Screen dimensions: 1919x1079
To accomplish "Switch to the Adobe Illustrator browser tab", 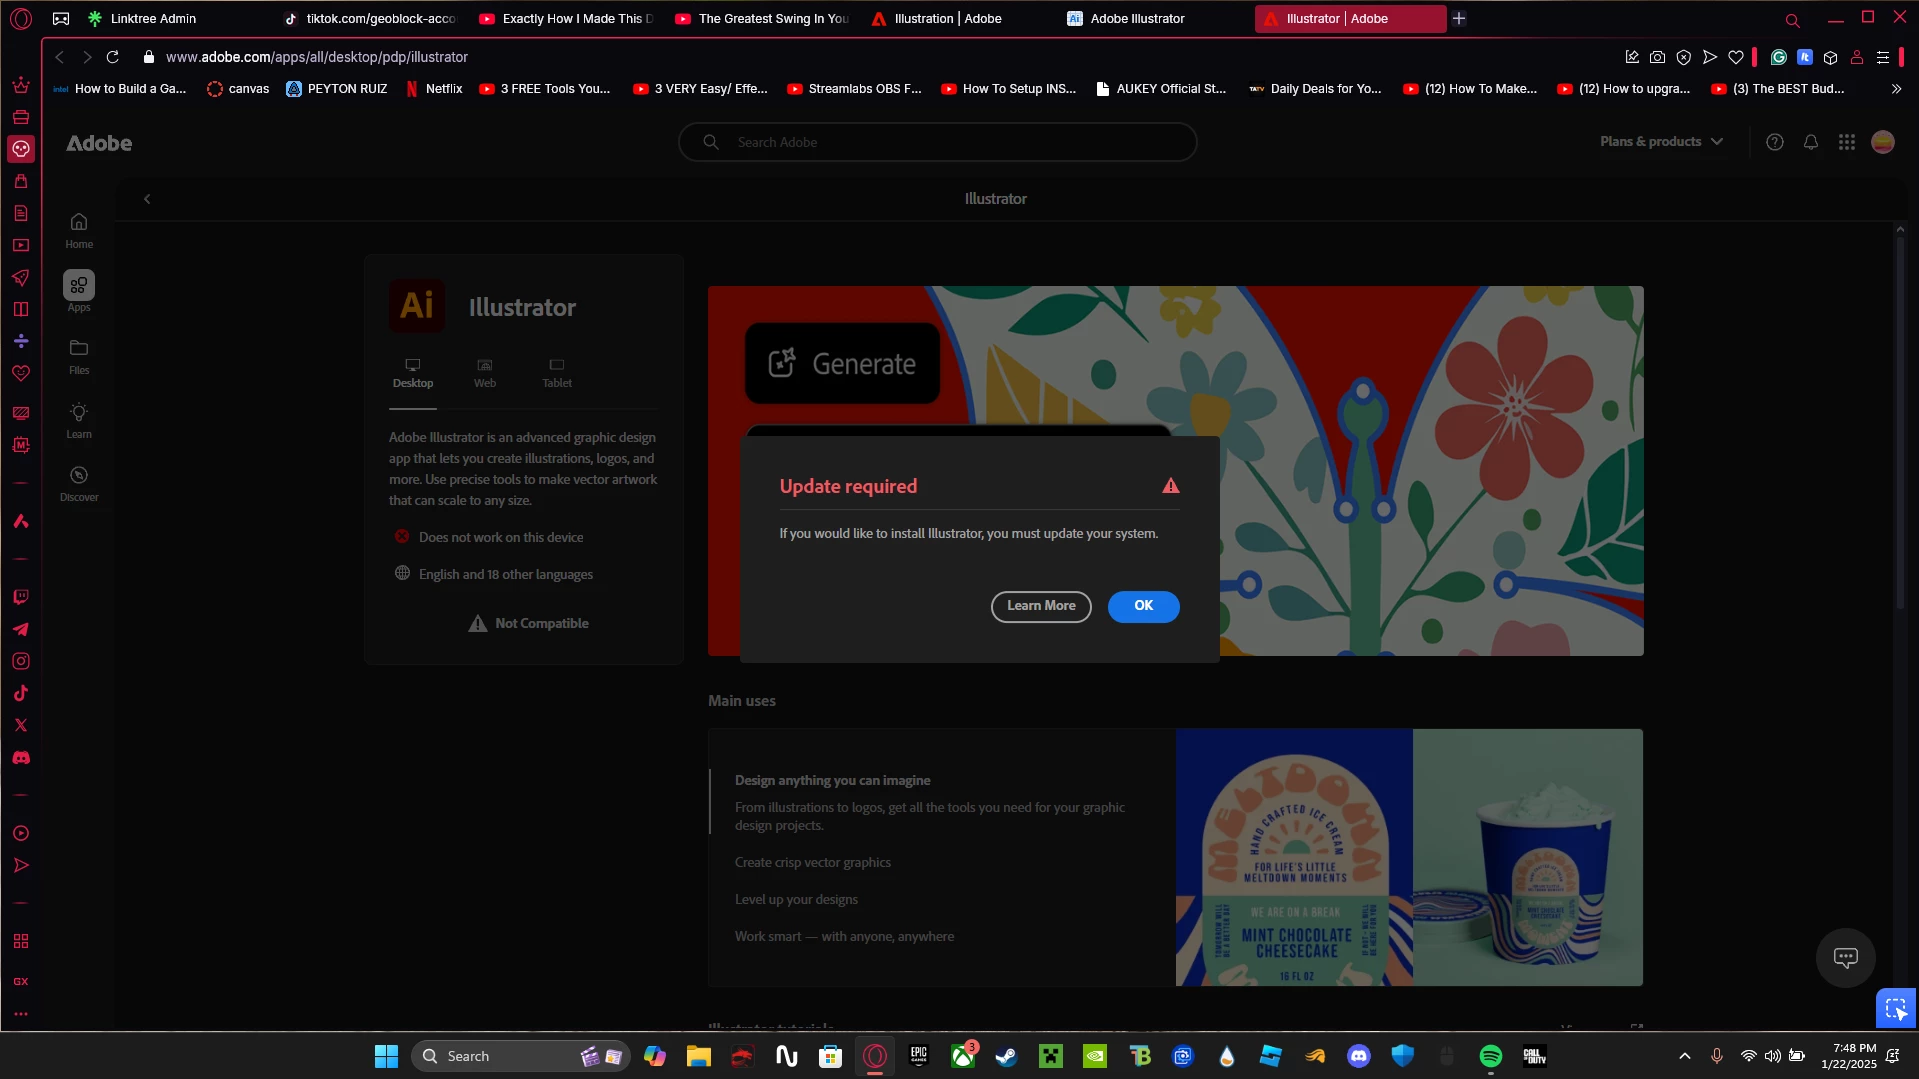I will pos(1137,18).
